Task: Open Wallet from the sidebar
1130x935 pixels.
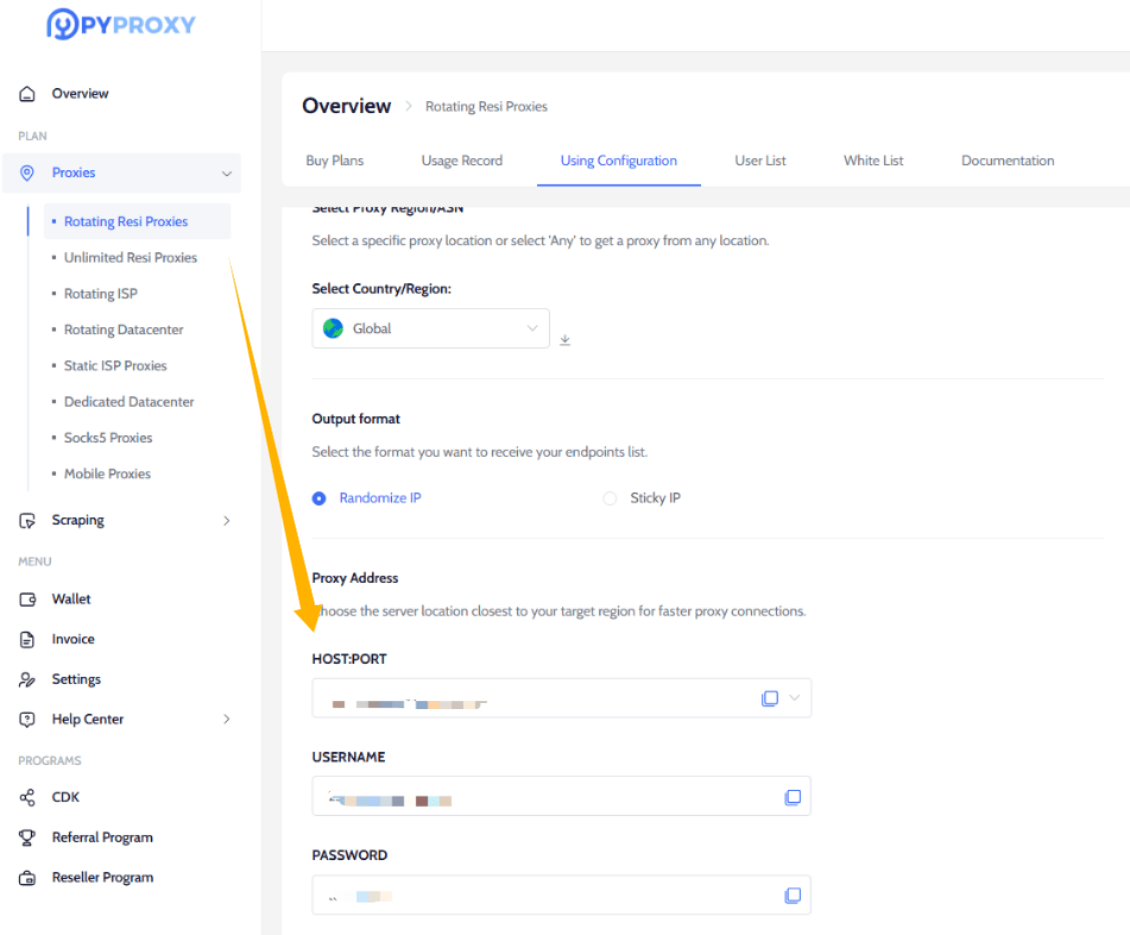Action: (x=71, y=599)
